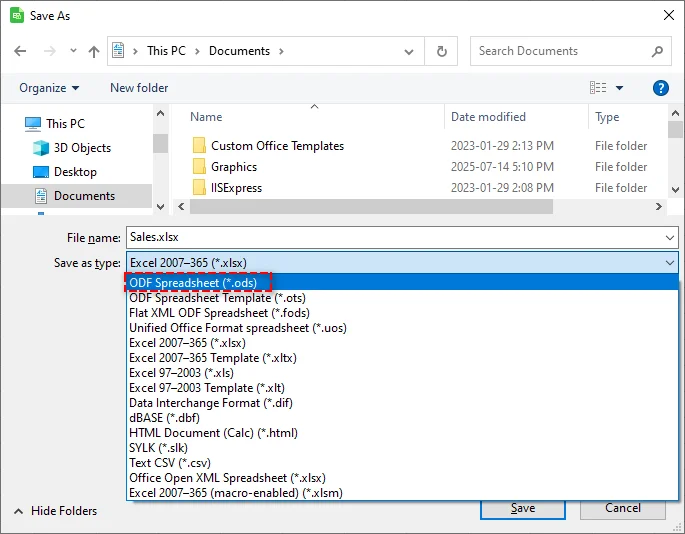Expand the address bar history dropdown
Viewport: 685px width, 534px height.
409,52
